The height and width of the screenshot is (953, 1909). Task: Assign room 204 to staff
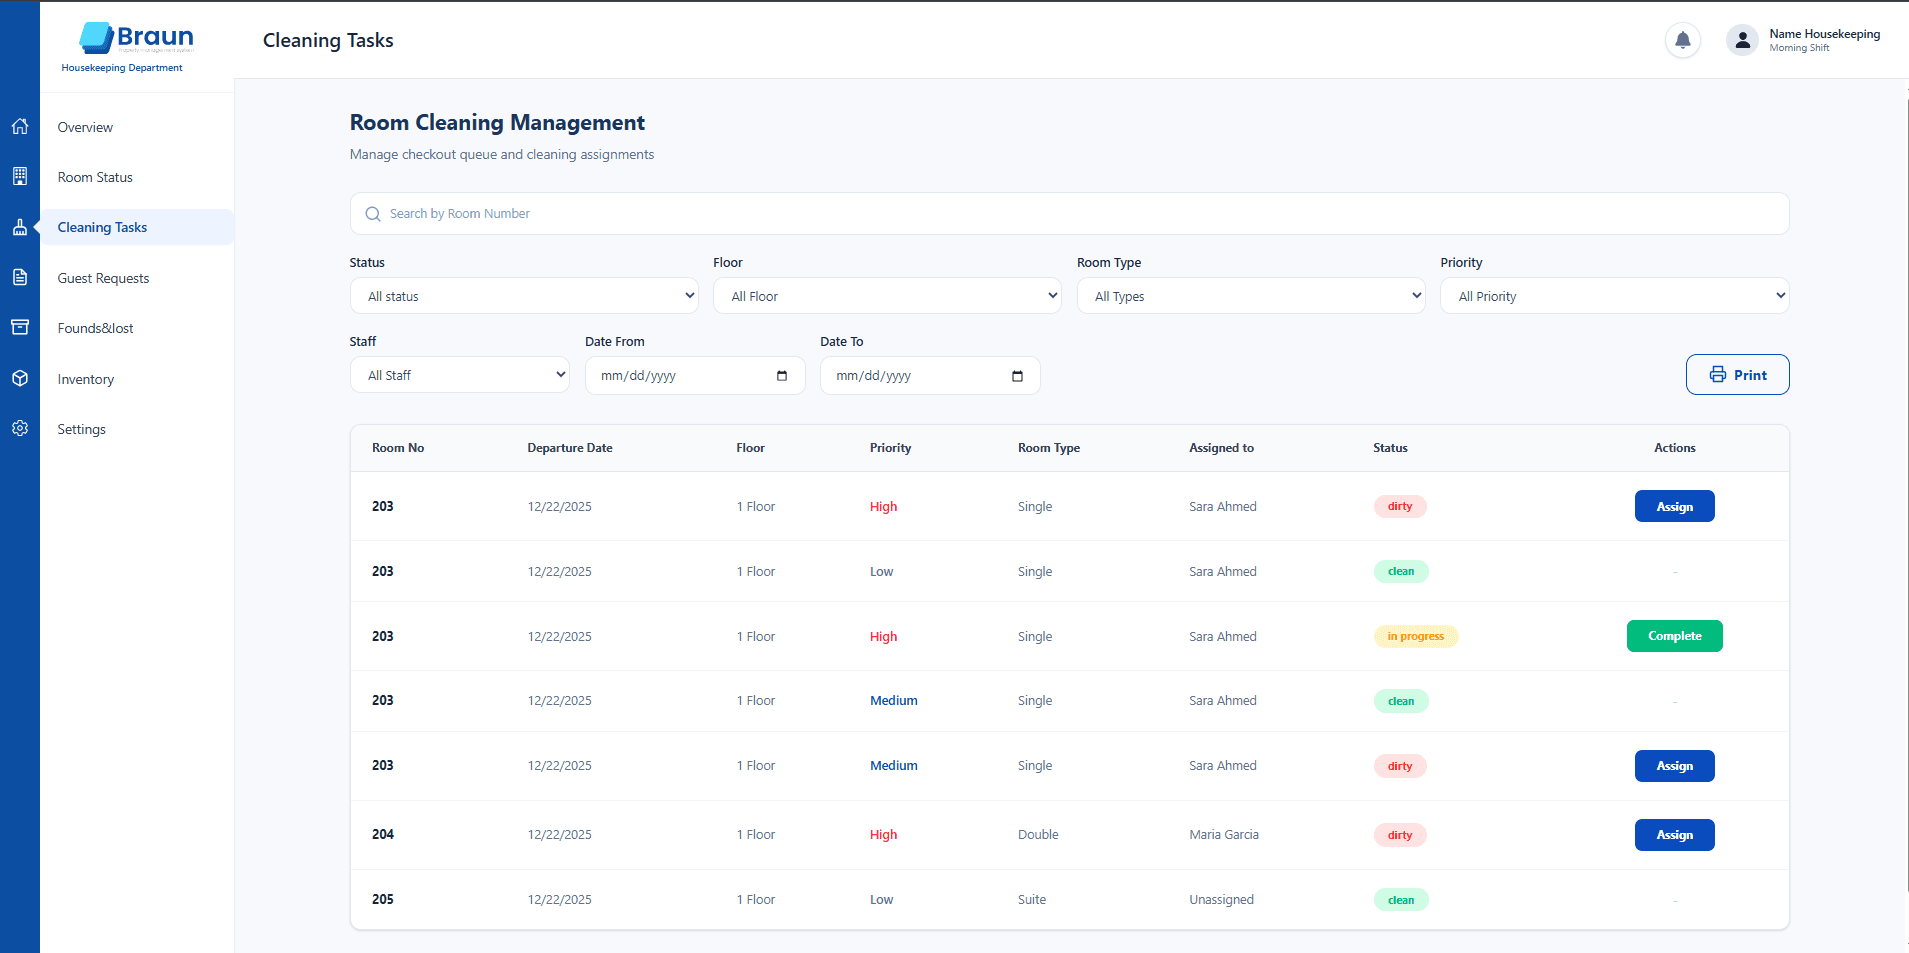tap(1674, 835)
